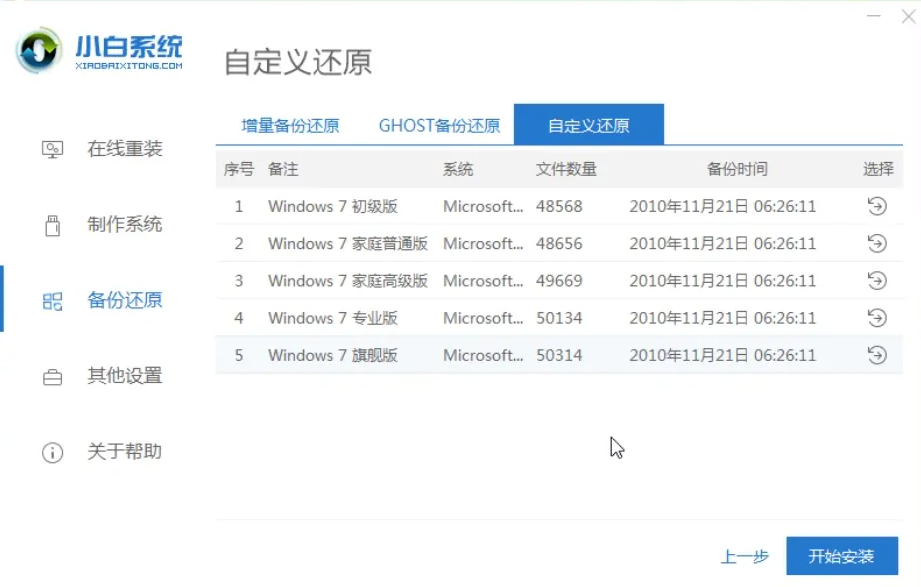
Task: Pick restore icon for Windows 7 旗舰版
Action: [x=876, y=355]
